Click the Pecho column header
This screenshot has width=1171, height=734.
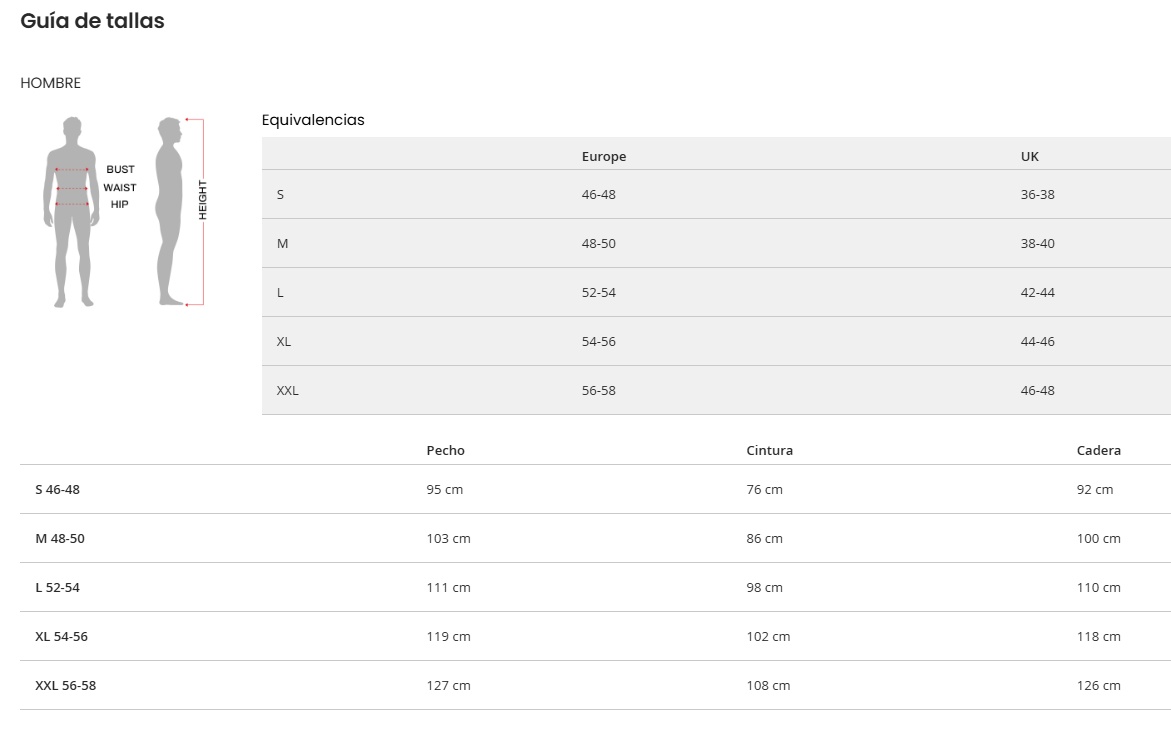pos(445,451)
